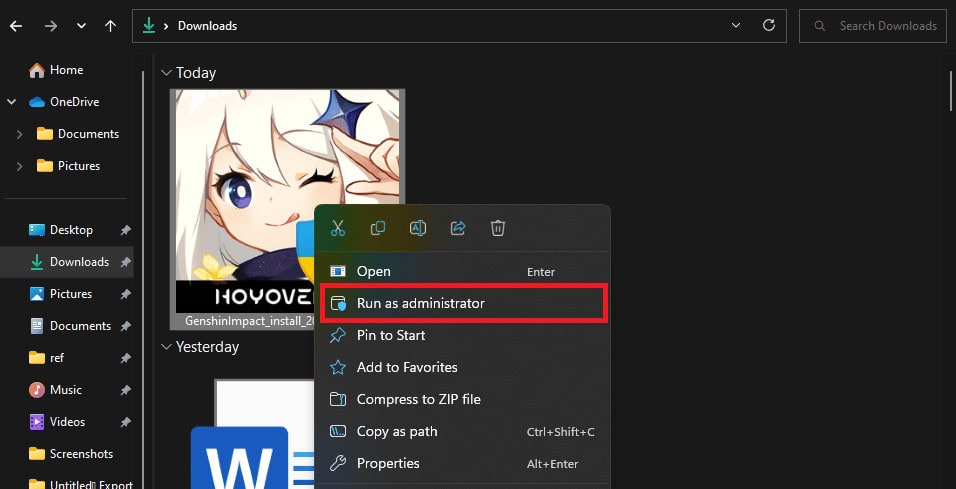Open pinned Desktop in sidebar
This screenshot has width=956, height=489.
61,230
